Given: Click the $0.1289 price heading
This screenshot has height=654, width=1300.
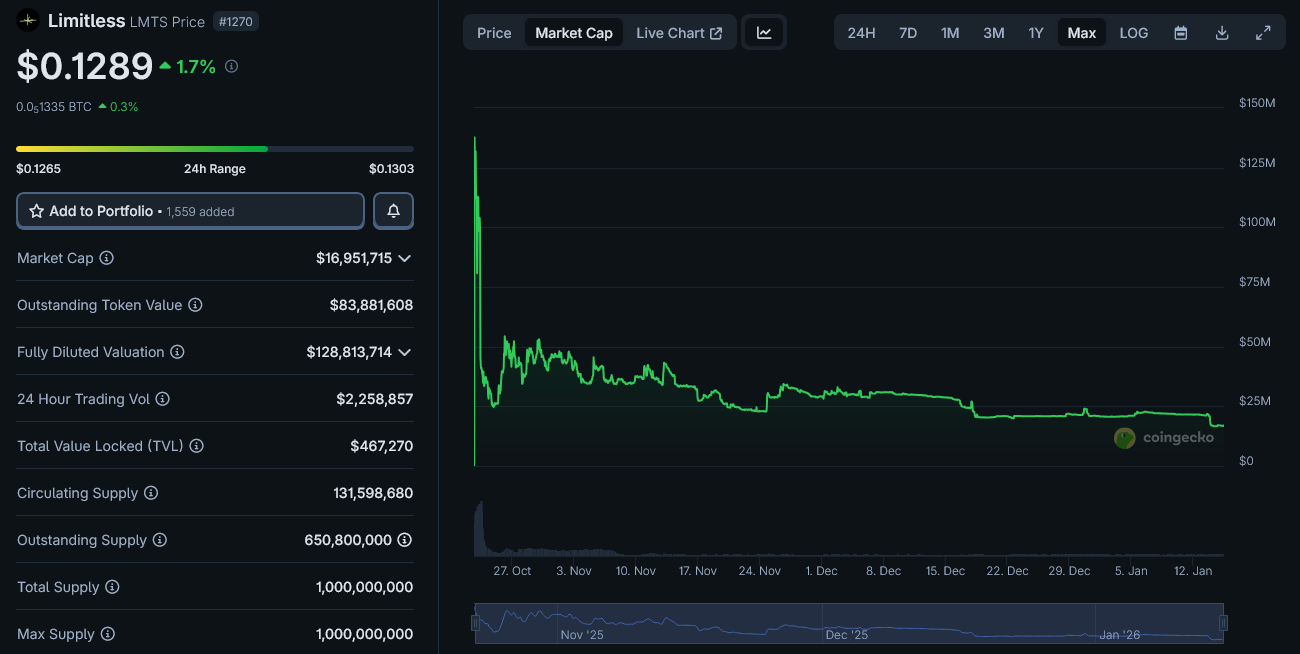Looking at the screenshot, I should 85,66.
